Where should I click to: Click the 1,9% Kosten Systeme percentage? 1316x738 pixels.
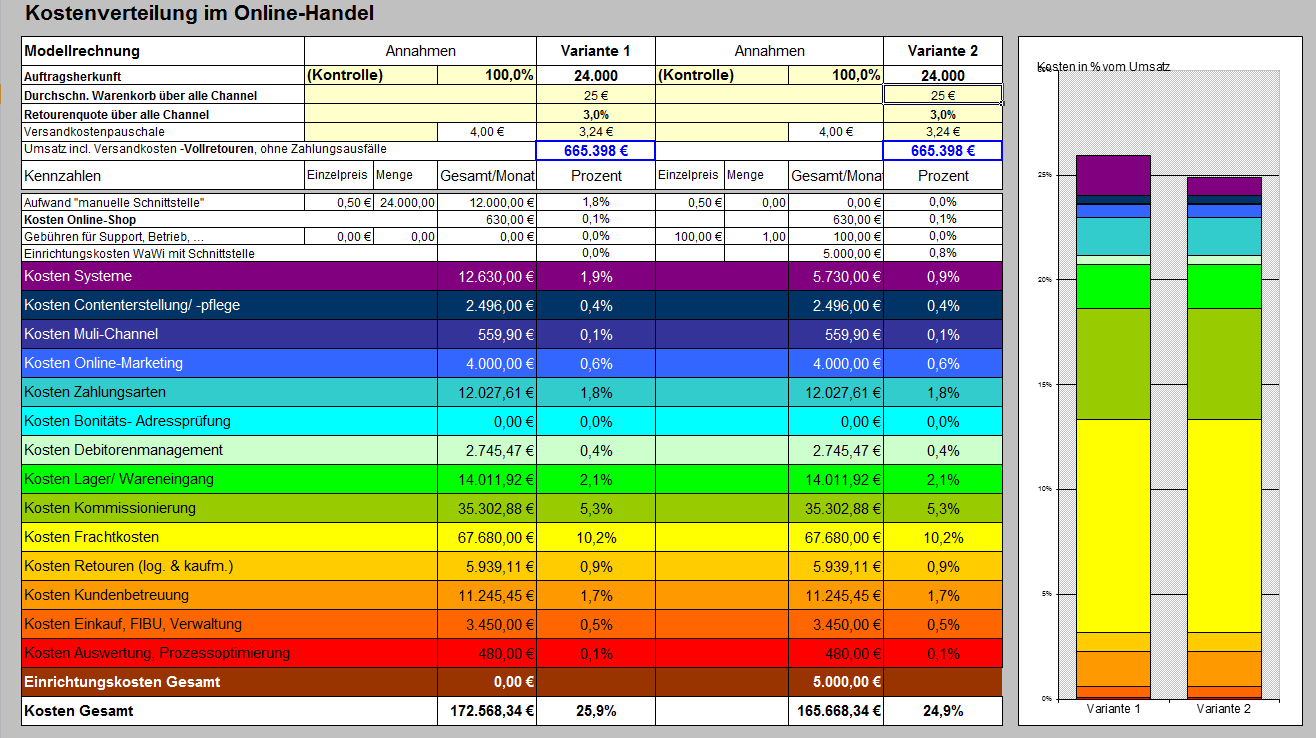pyautogui.click(x=596, y=276)
